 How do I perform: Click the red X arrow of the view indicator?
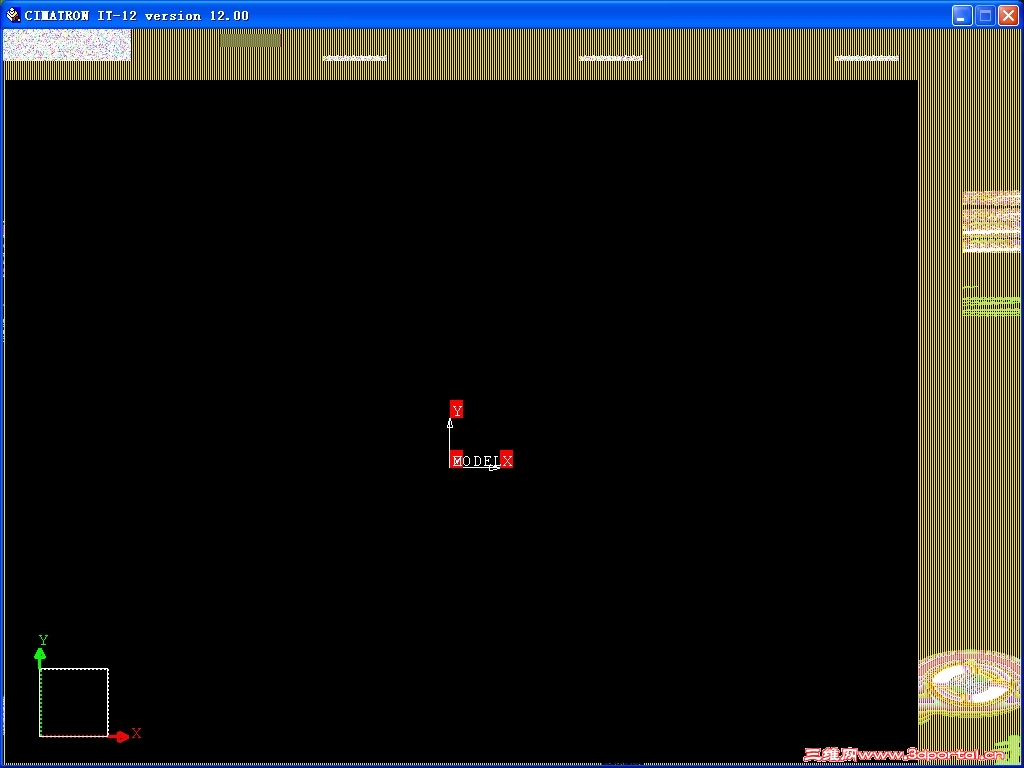click(x=120, y=737)
